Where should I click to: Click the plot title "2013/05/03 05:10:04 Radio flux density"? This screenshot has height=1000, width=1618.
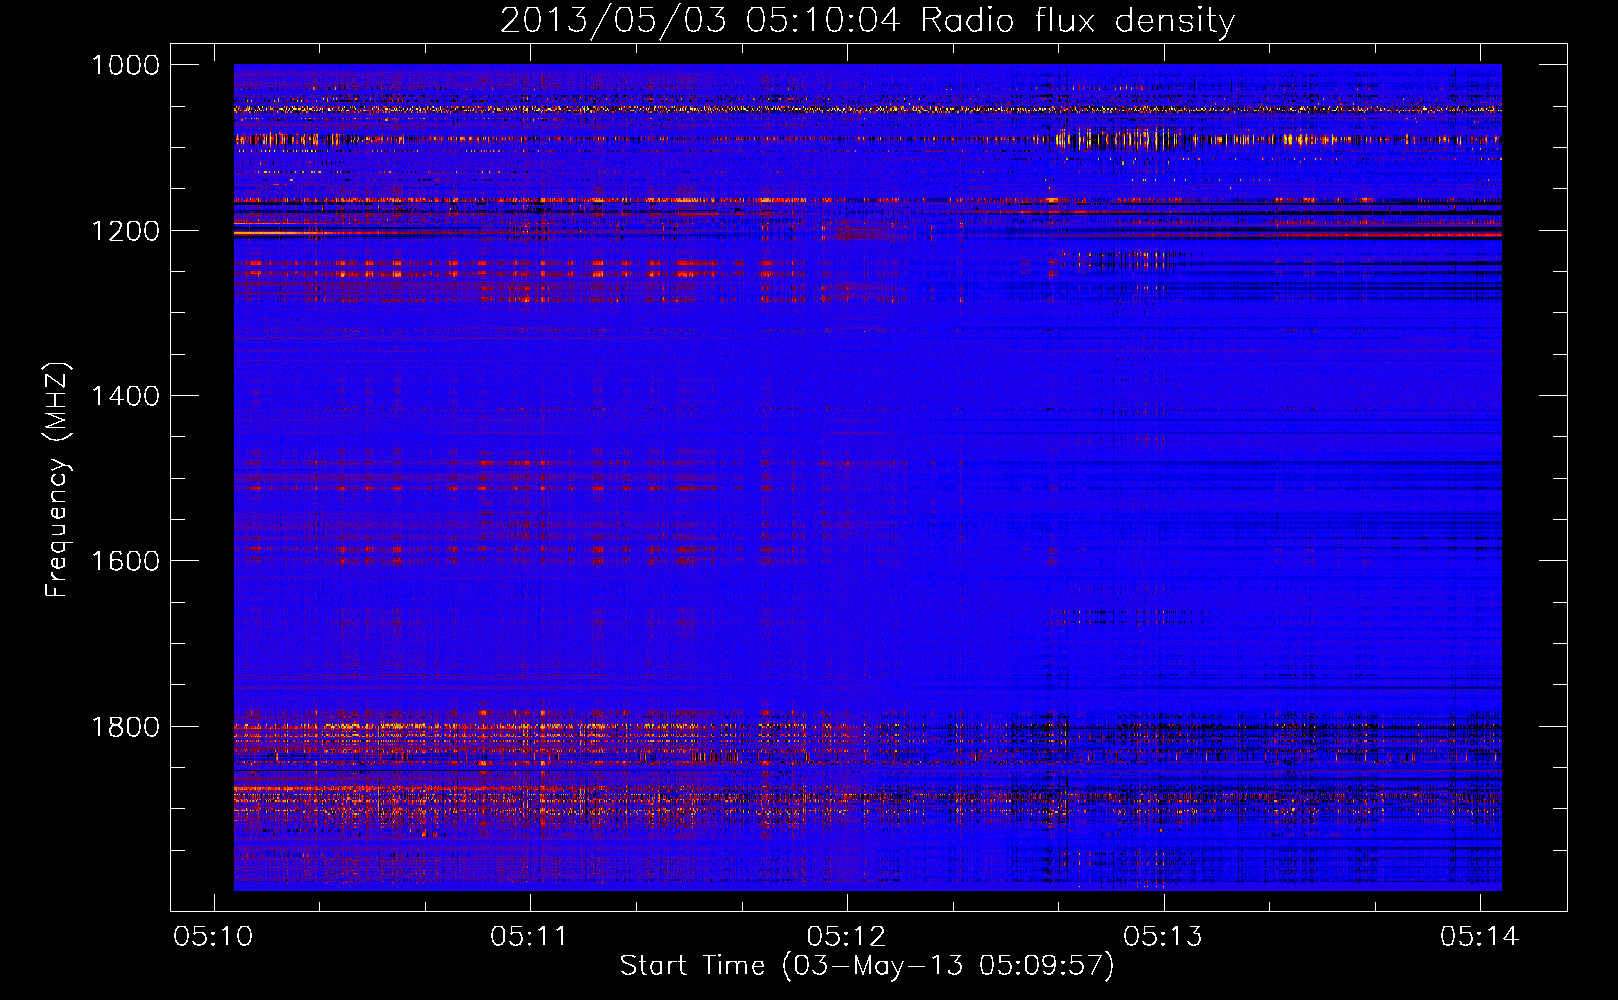867,21
